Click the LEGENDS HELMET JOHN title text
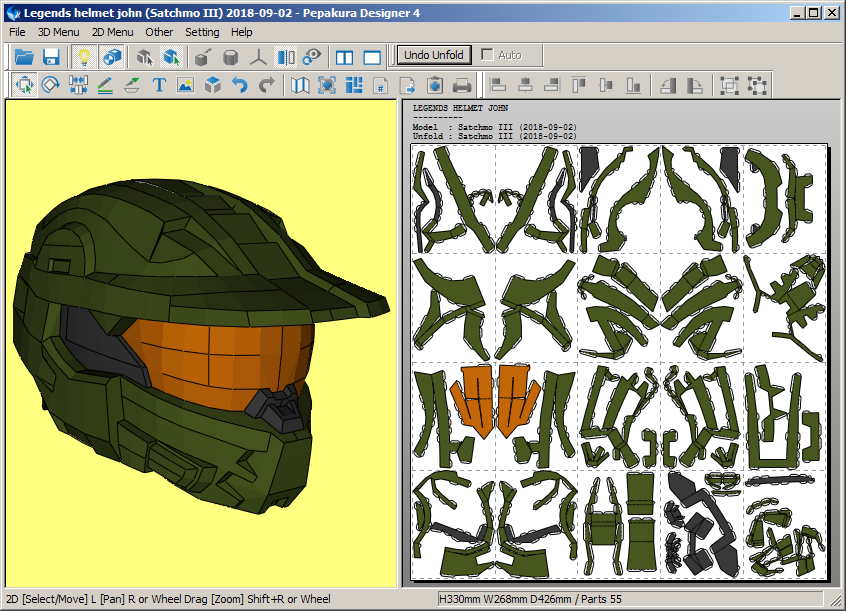 coord(460,108)
